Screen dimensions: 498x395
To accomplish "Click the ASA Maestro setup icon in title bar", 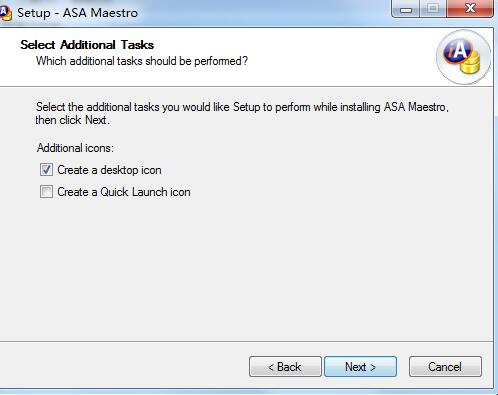I will click(5, 14).
